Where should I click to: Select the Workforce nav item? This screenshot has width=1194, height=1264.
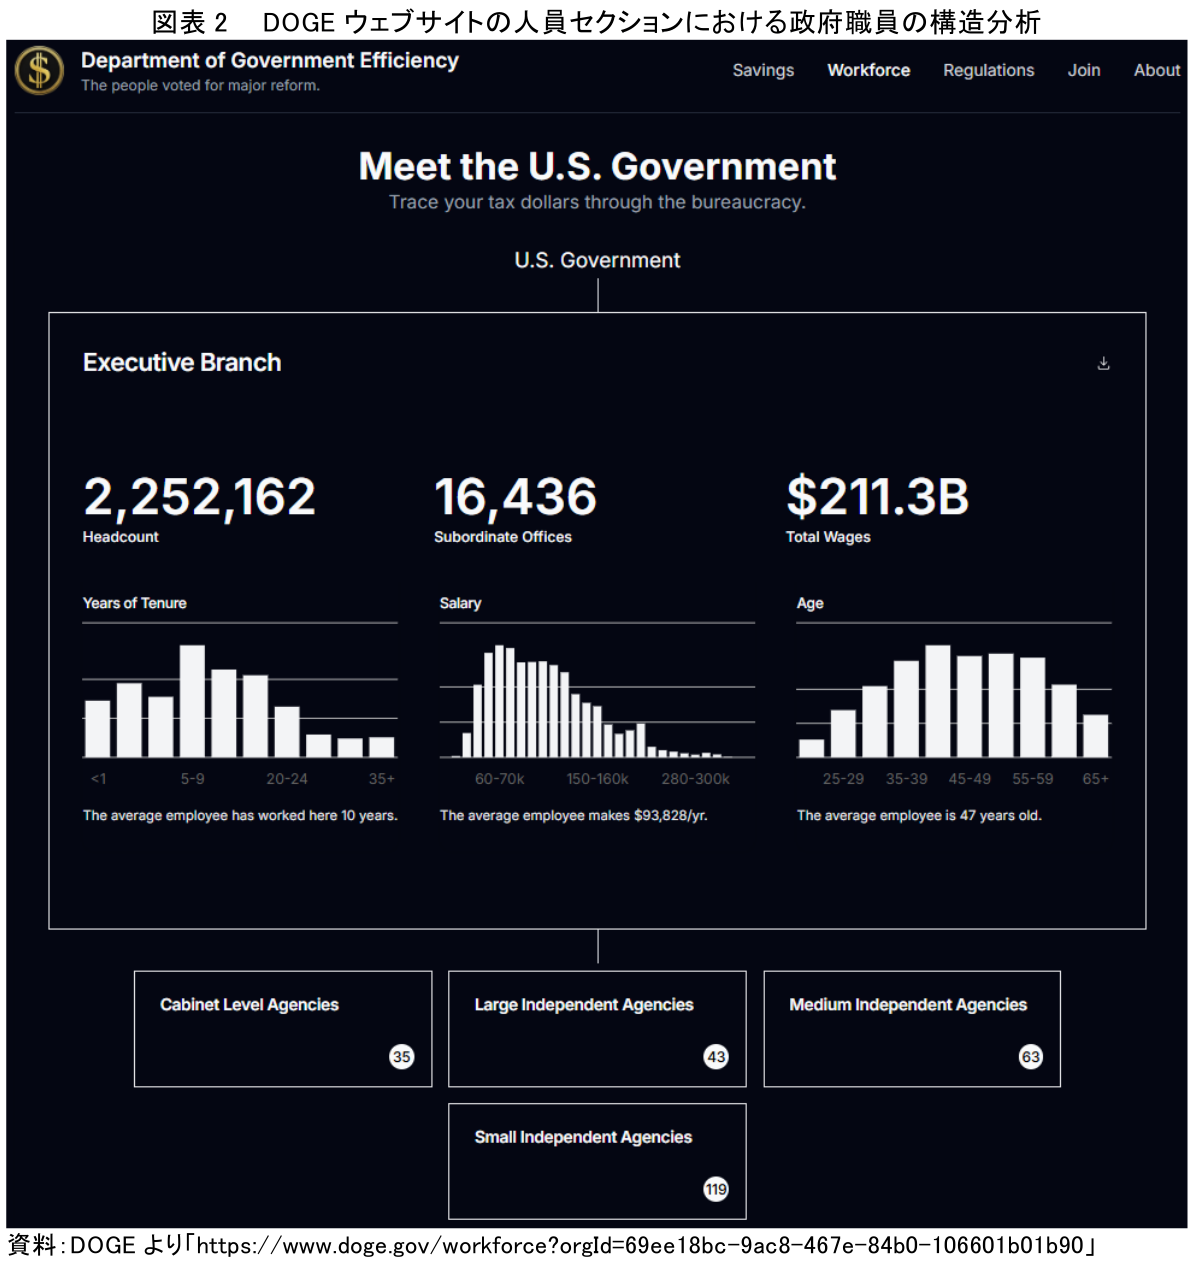868,70
